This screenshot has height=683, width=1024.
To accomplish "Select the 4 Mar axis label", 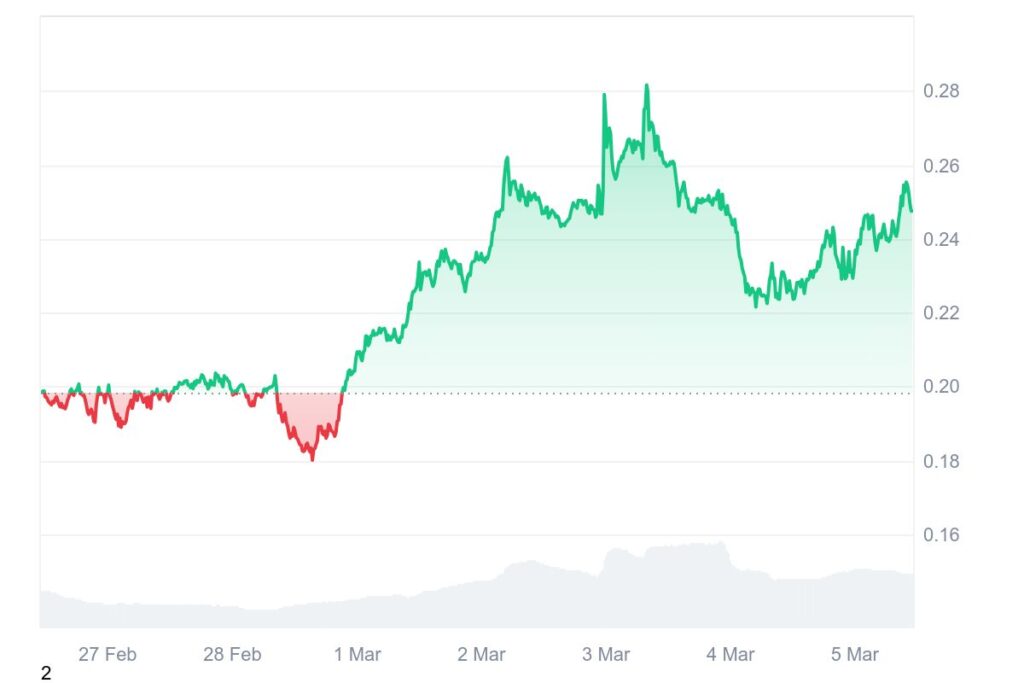I will 730,655.
